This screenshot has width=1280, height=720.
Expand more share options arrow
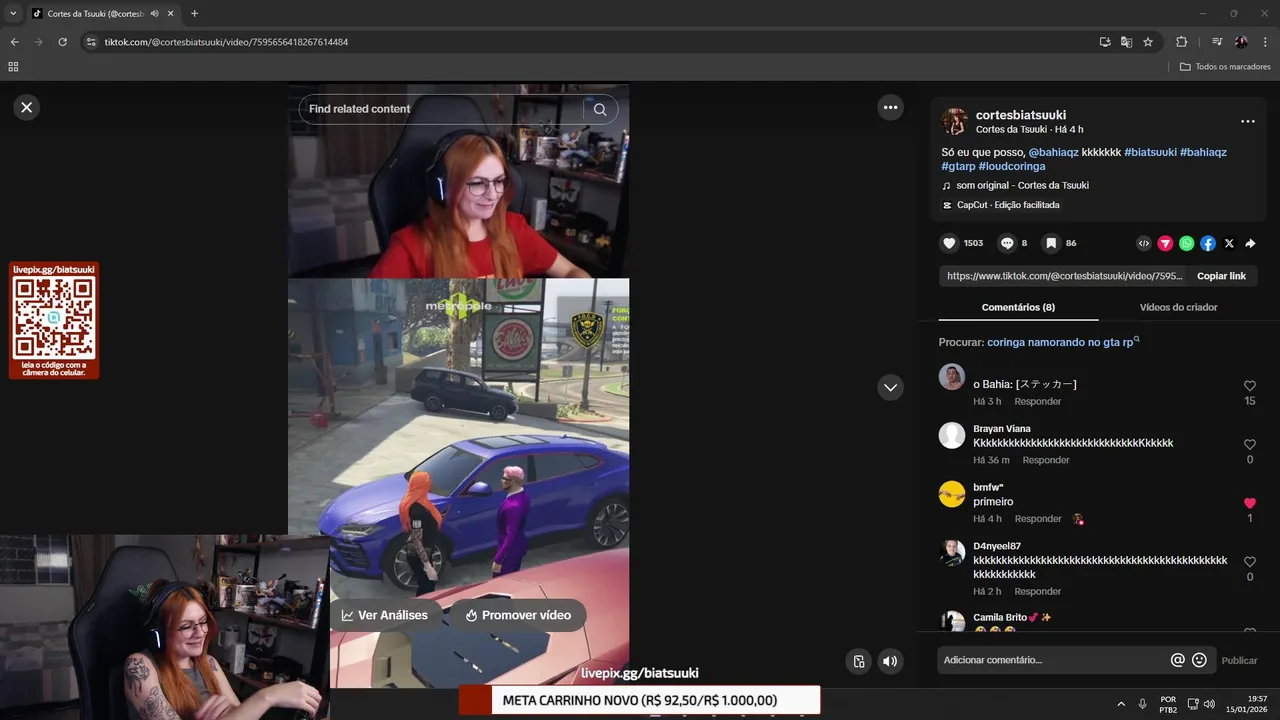(1250, 243)
